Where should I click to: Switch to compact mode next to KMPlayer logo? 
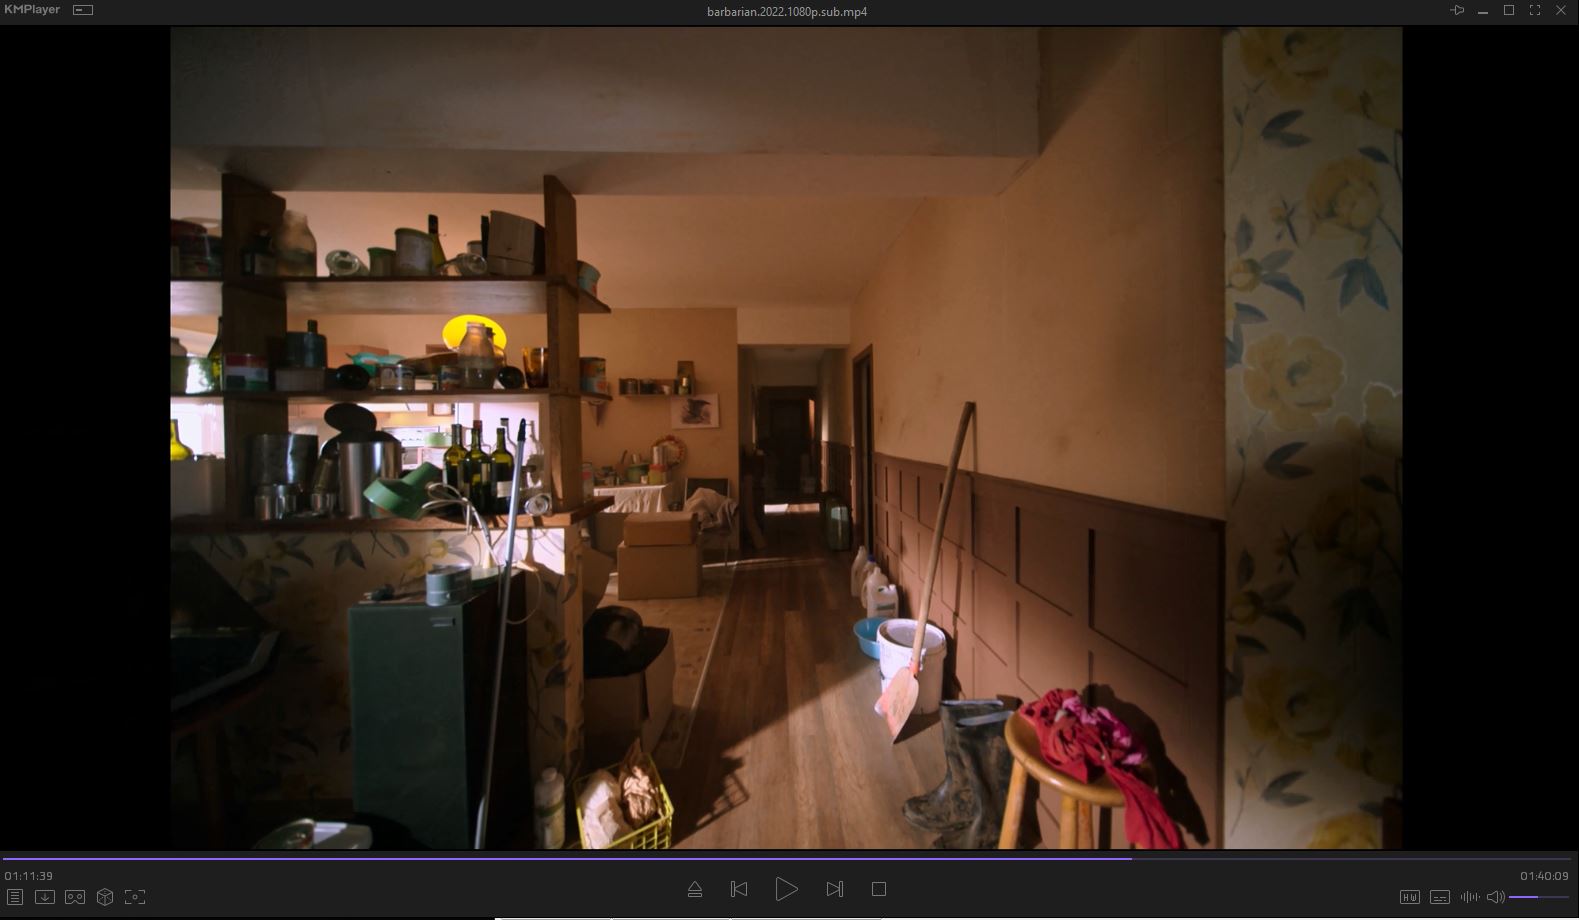click(83, 10)
